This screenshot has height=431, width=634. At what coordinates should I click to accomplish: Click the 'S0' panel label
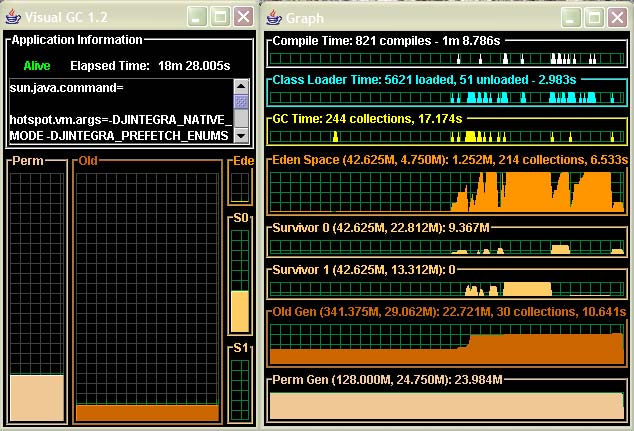241,218
